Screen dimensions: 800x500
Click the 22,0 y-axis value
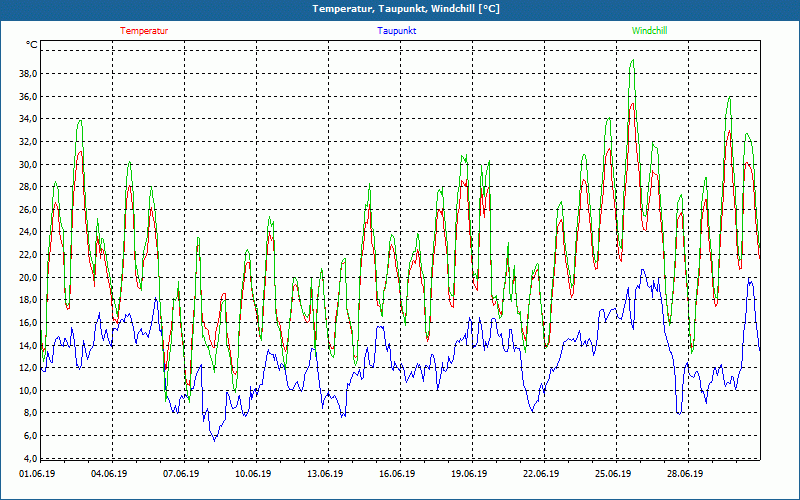pyautogui.click(x=28, y=255)
